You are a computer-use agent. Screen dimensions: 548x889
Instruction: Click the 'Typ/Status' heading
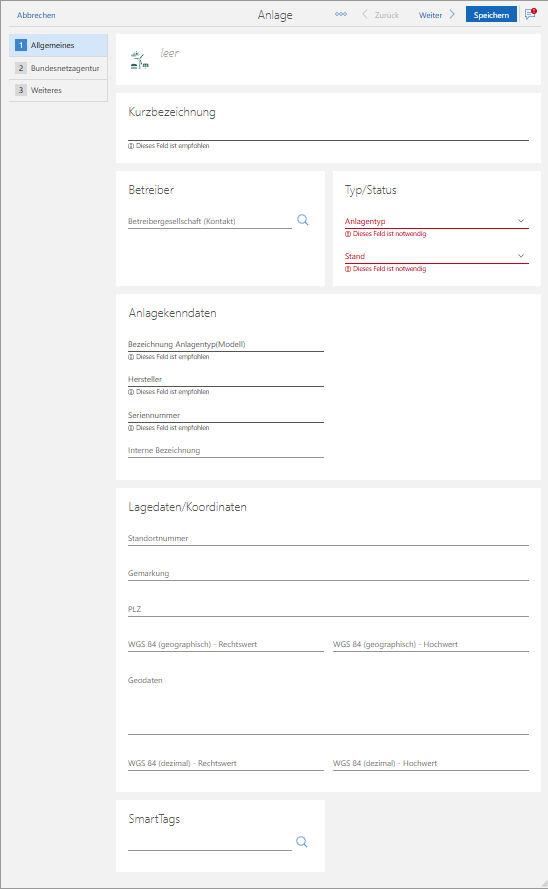click(x=371, y=190)
